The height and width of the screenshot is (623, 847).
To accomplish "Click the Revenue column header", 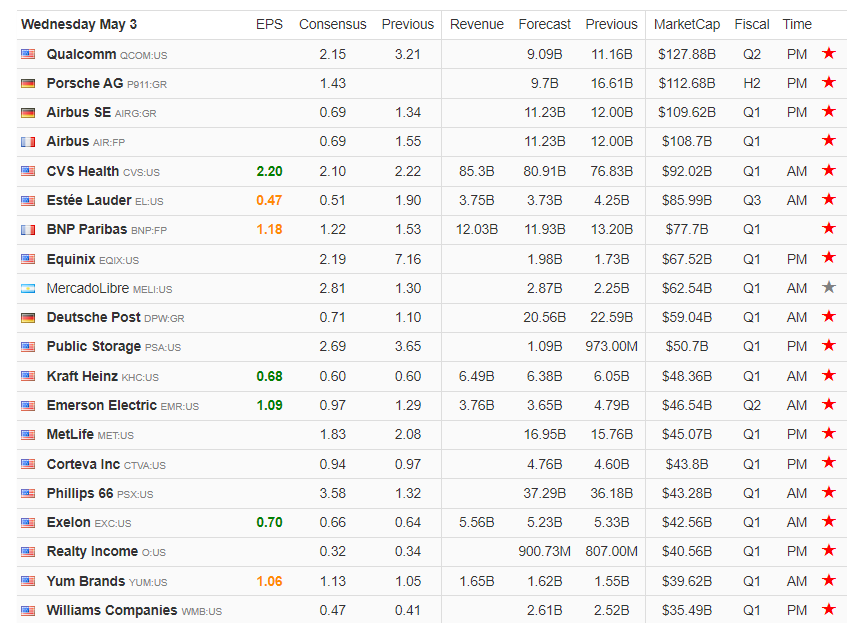I will click(x=476, y=24).
